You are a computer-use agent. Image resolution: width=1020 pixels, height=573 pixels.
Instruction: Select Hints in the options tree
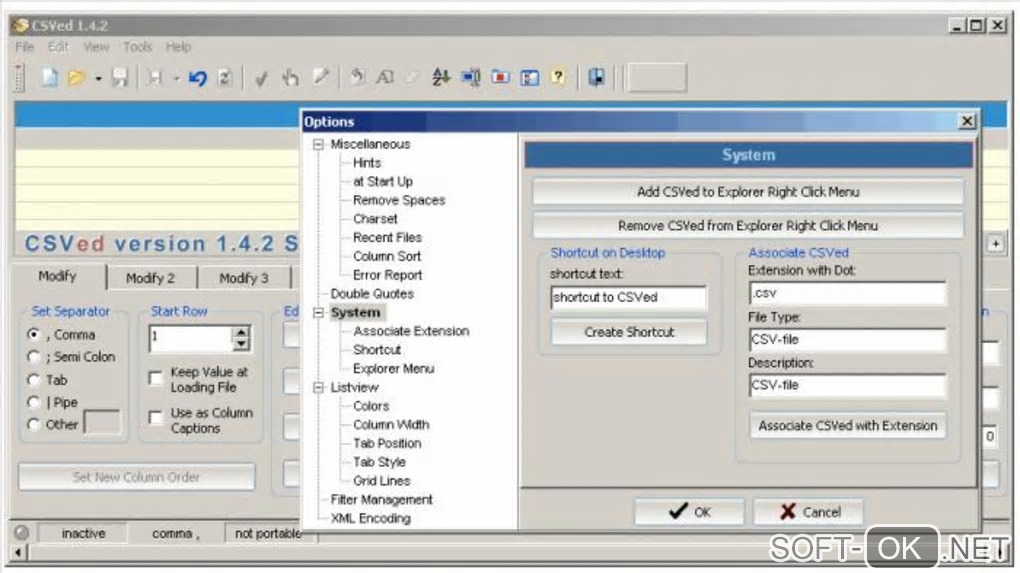pyautogui.click(x=367, y=163)
